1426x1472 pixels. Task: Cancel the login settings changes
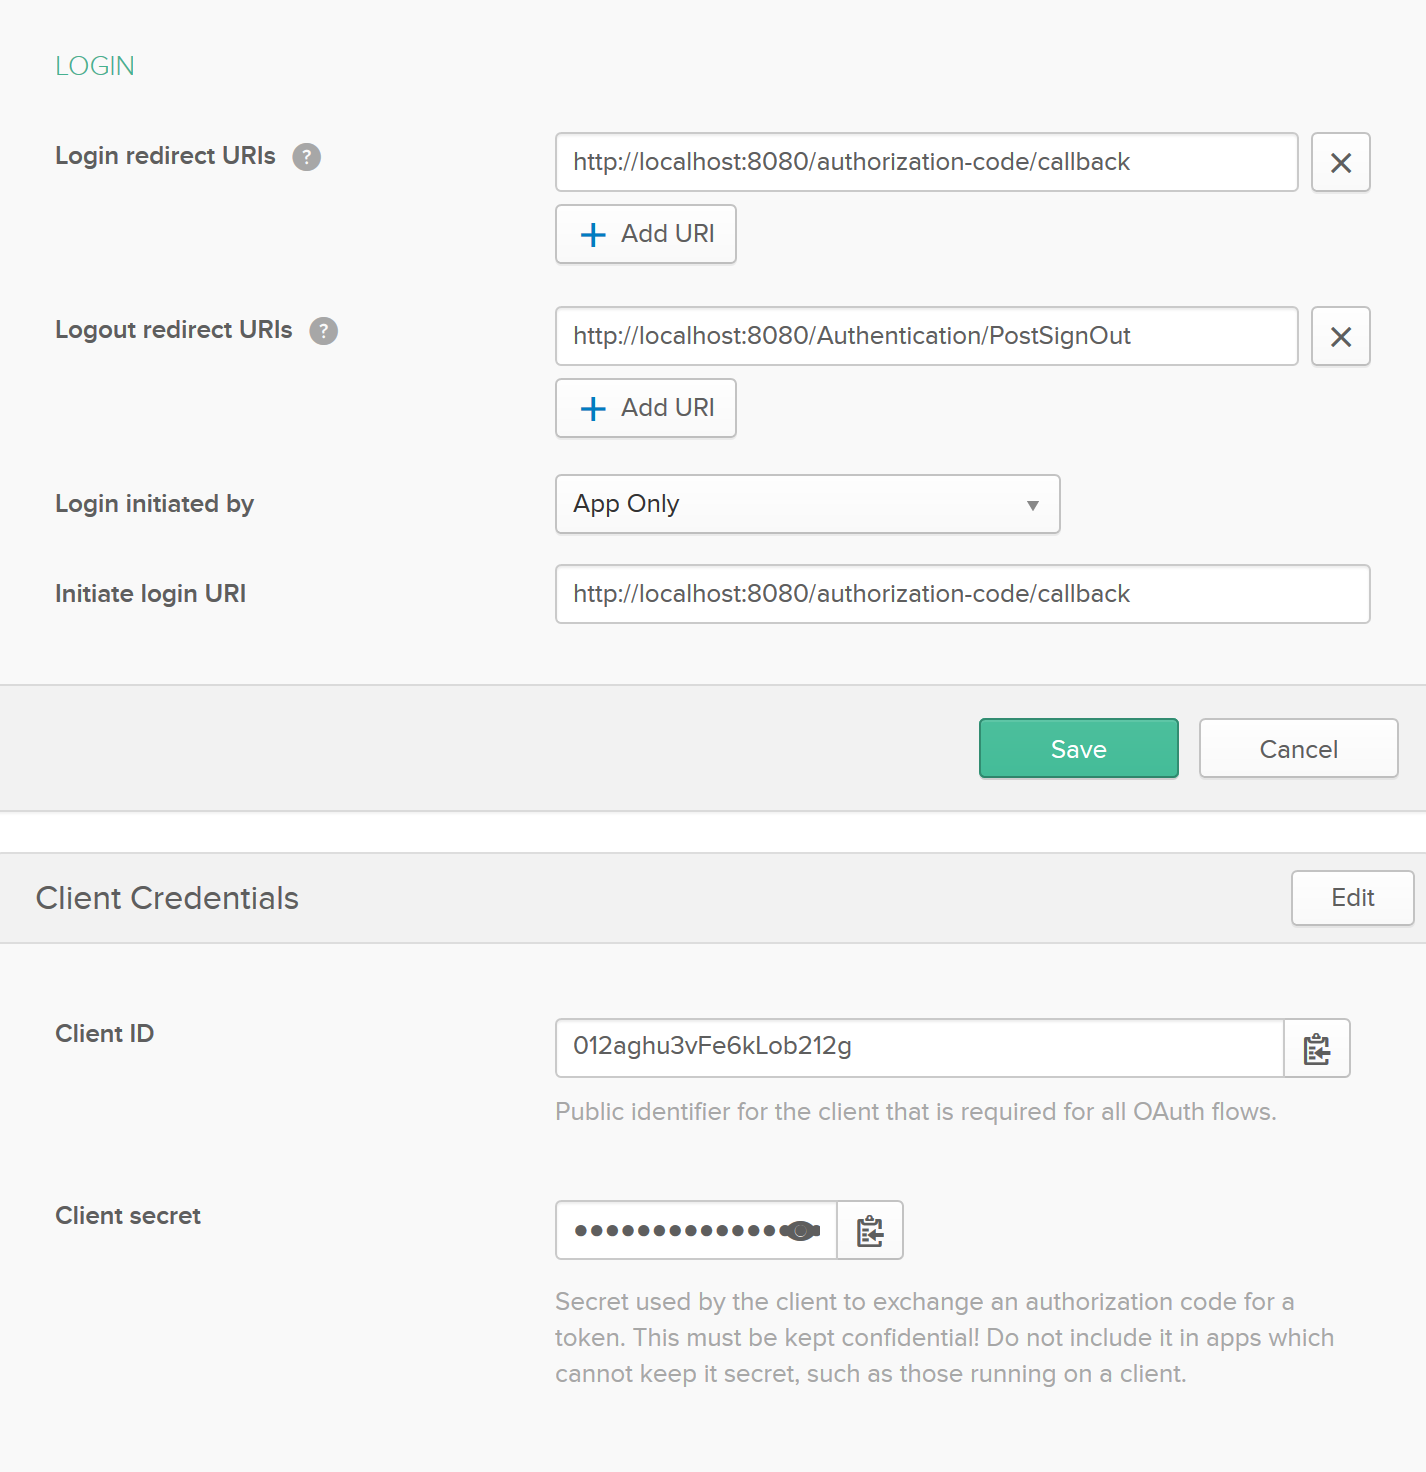1298,748
